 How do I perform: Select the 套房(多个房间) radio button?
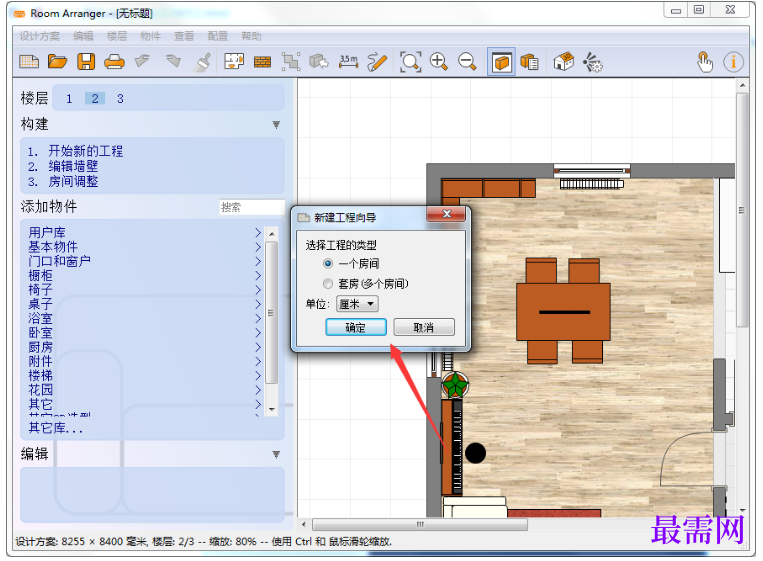pos(328,283)
